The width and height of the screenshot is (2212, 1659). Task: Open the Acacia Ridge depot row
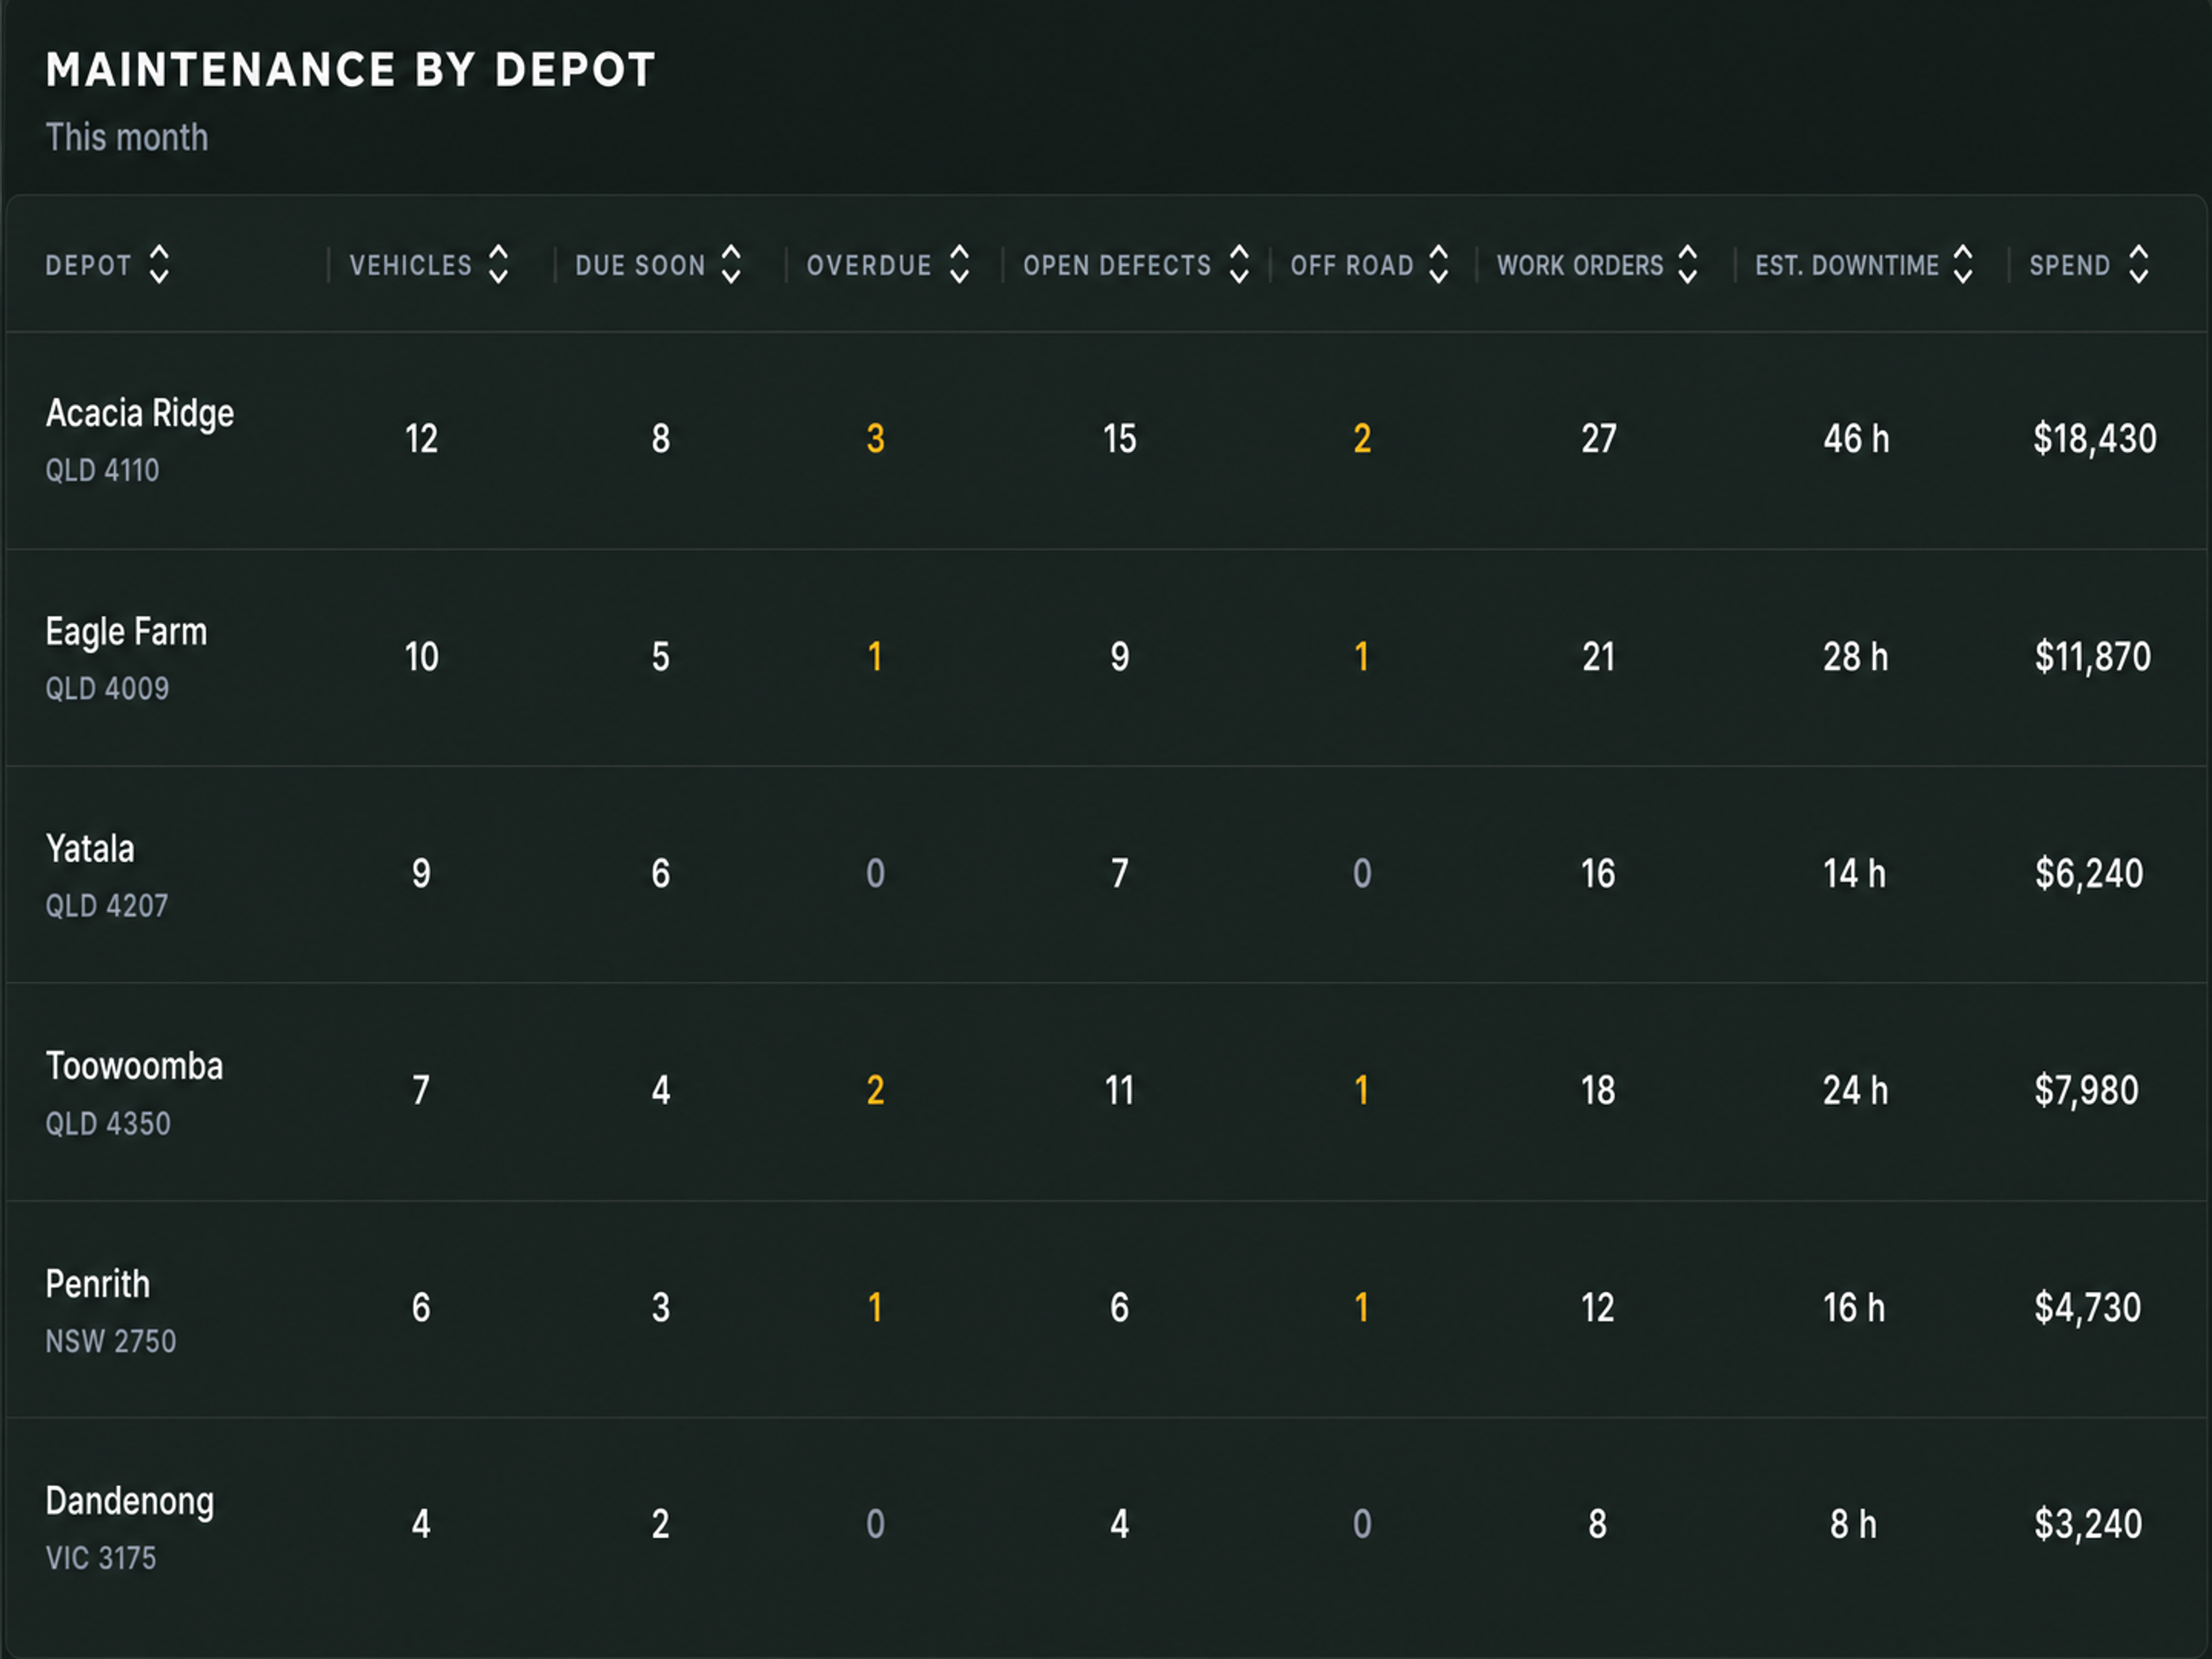pyautogui.click(x=1106, y=440)
